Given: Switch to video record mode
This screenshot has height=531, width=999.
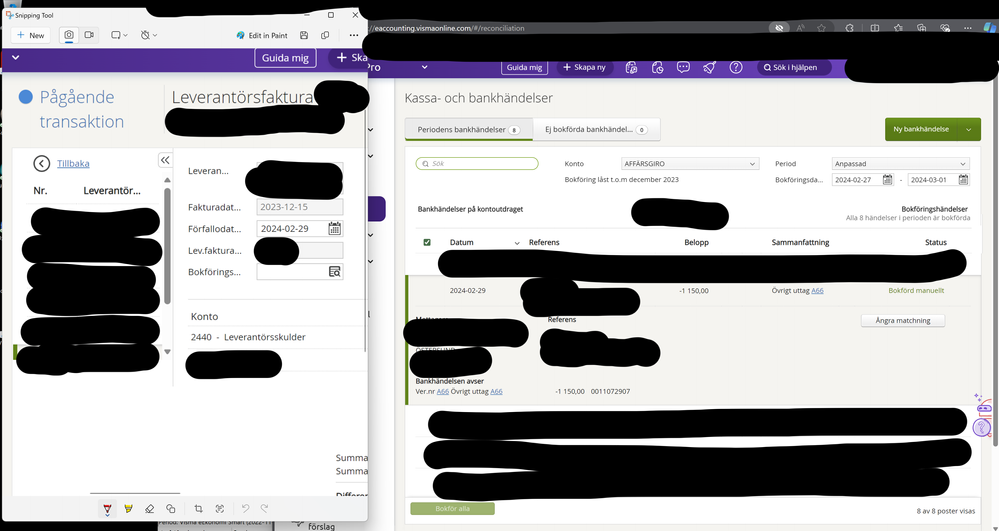Looking at the screenshot, I should coord(89,35).
